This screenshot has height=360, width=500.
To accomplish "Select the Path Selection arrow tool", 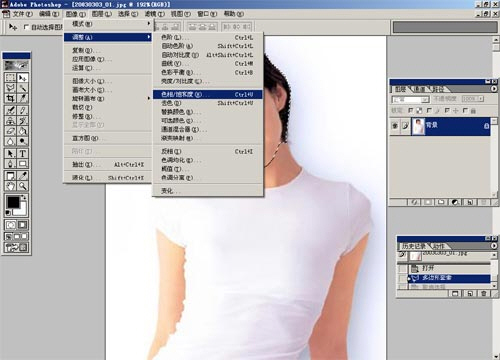I will (10, 153).
